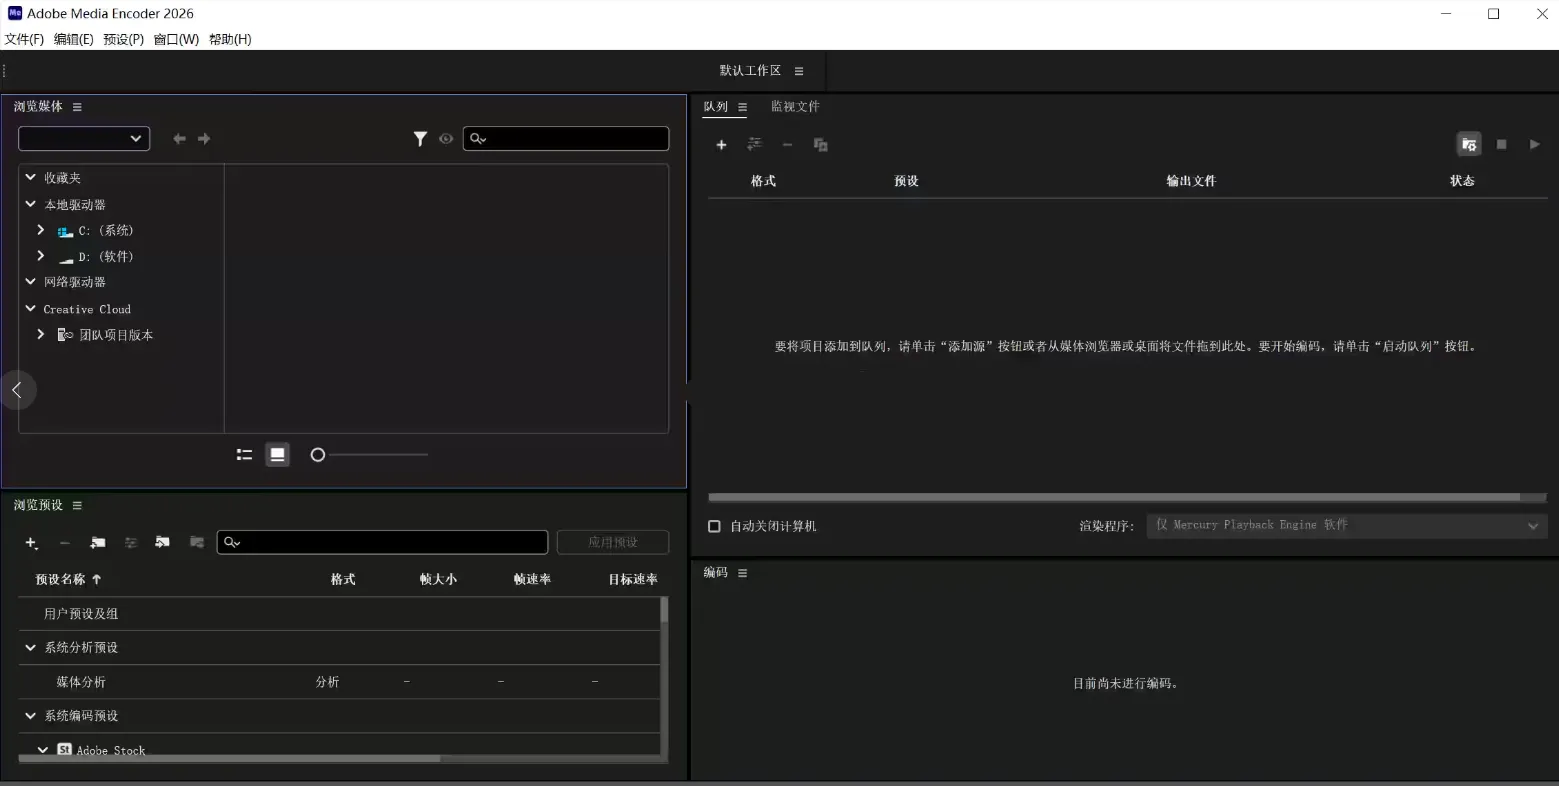Viewport: 1559px width, 786px height.
Task: Toggle the preview eye icon in media browser
Action: pos(446,139)
